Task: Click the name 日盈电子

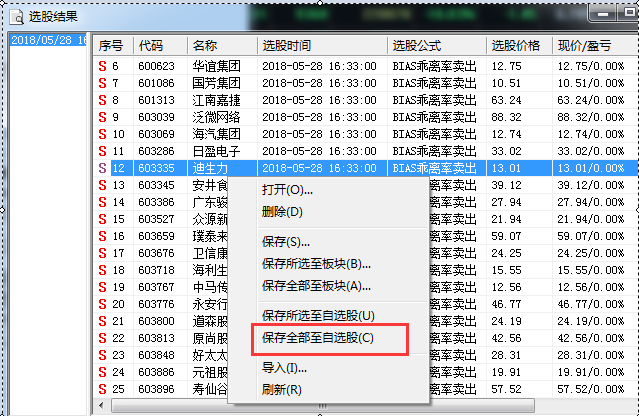Action: [216, 151]
